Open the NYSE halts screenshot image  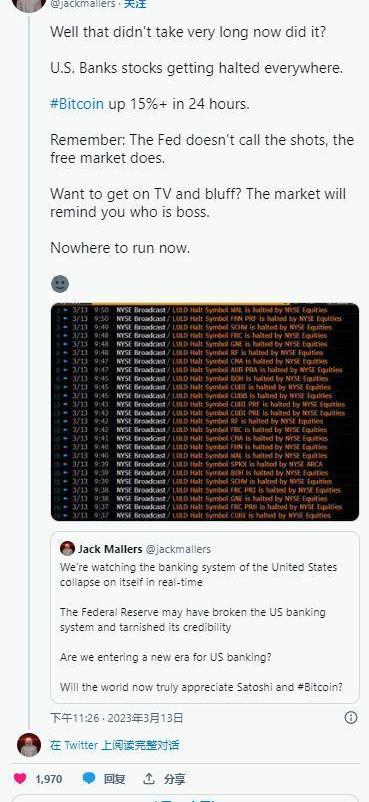(205, 412)
